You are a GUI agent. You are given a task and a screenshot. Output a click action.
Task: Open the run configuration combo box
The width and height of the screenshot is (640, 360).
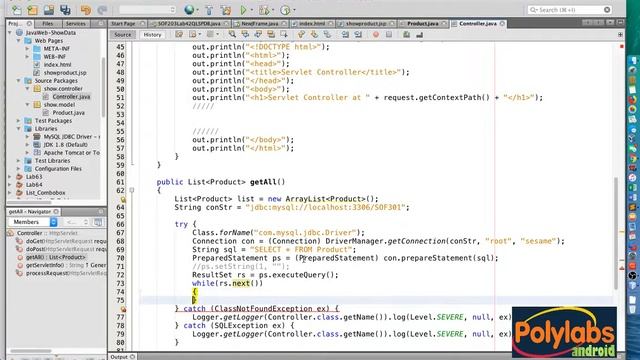[147, 10]
